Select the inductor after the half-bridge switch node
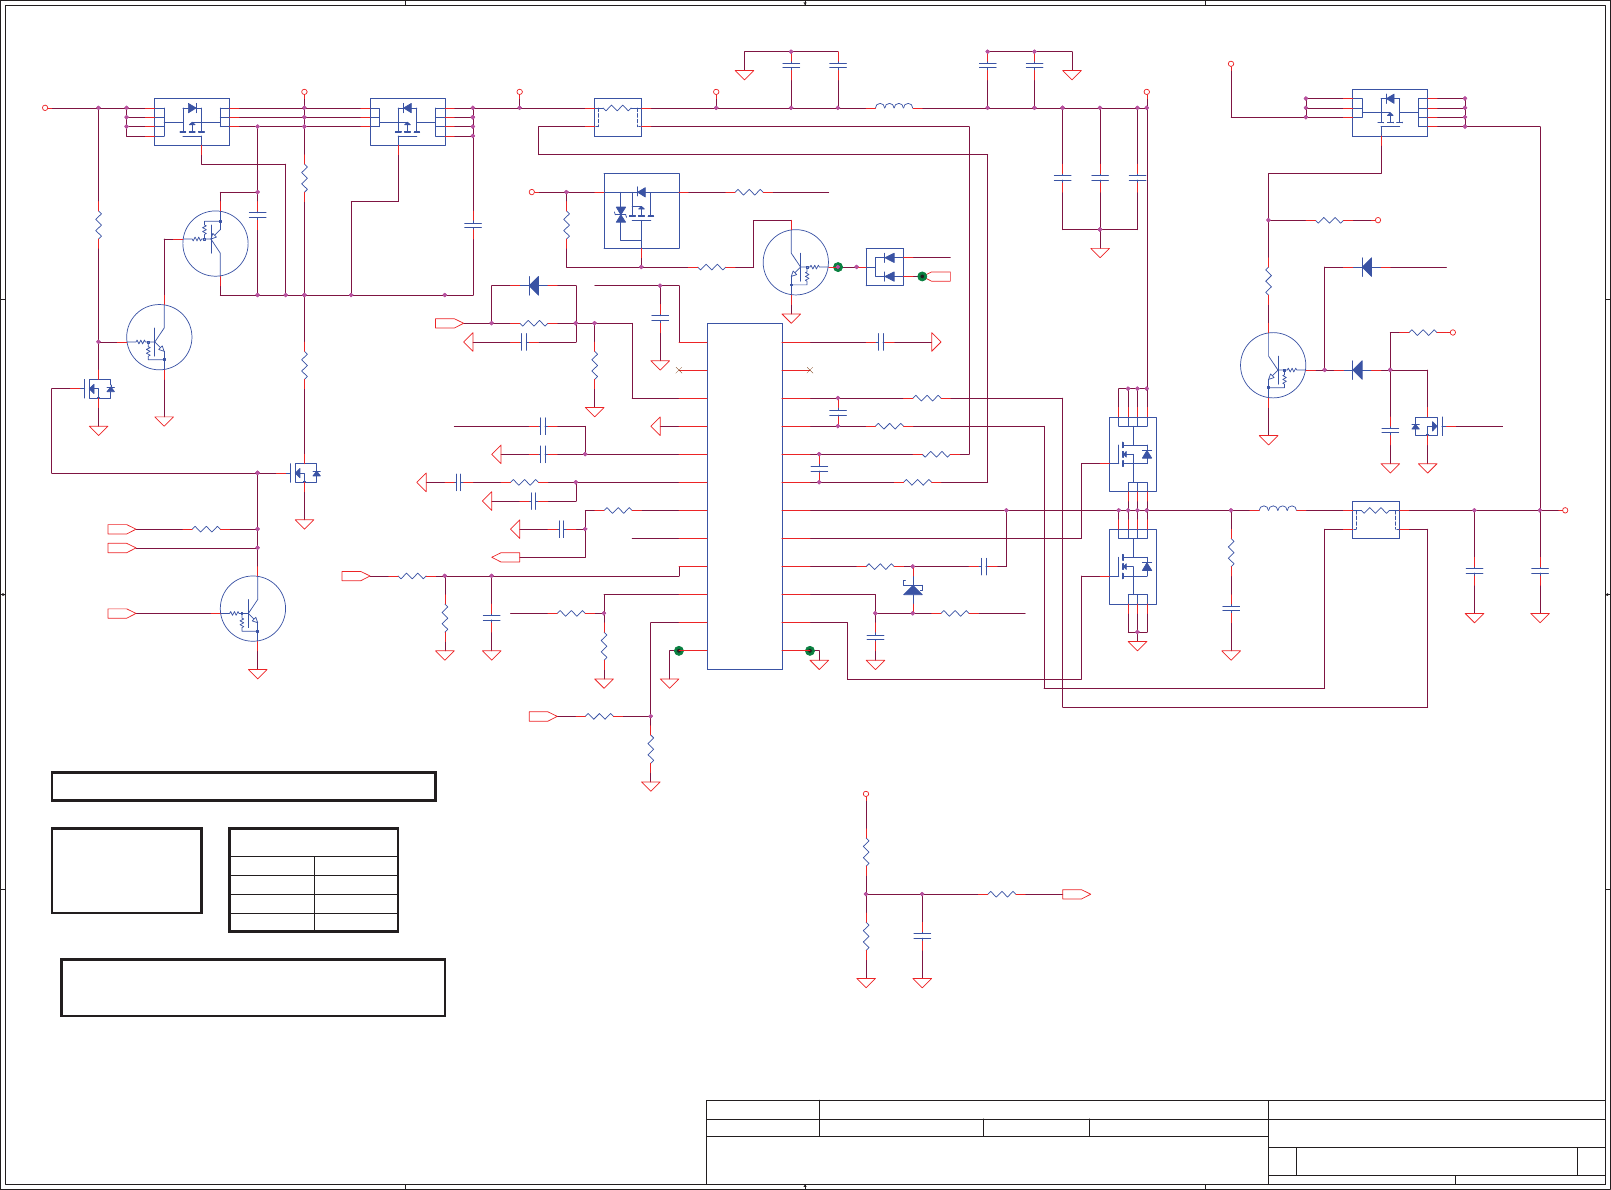Image resolution: width=1611 pixels, height=1190 pixels. (1277, 508)
